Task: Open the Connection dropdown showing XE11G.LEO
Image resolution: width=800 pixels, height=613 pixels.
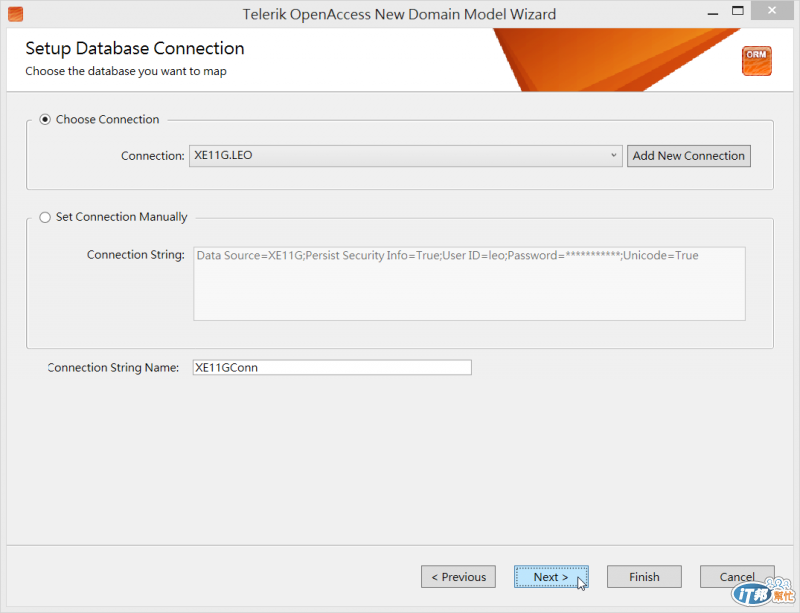Action: 406,156
